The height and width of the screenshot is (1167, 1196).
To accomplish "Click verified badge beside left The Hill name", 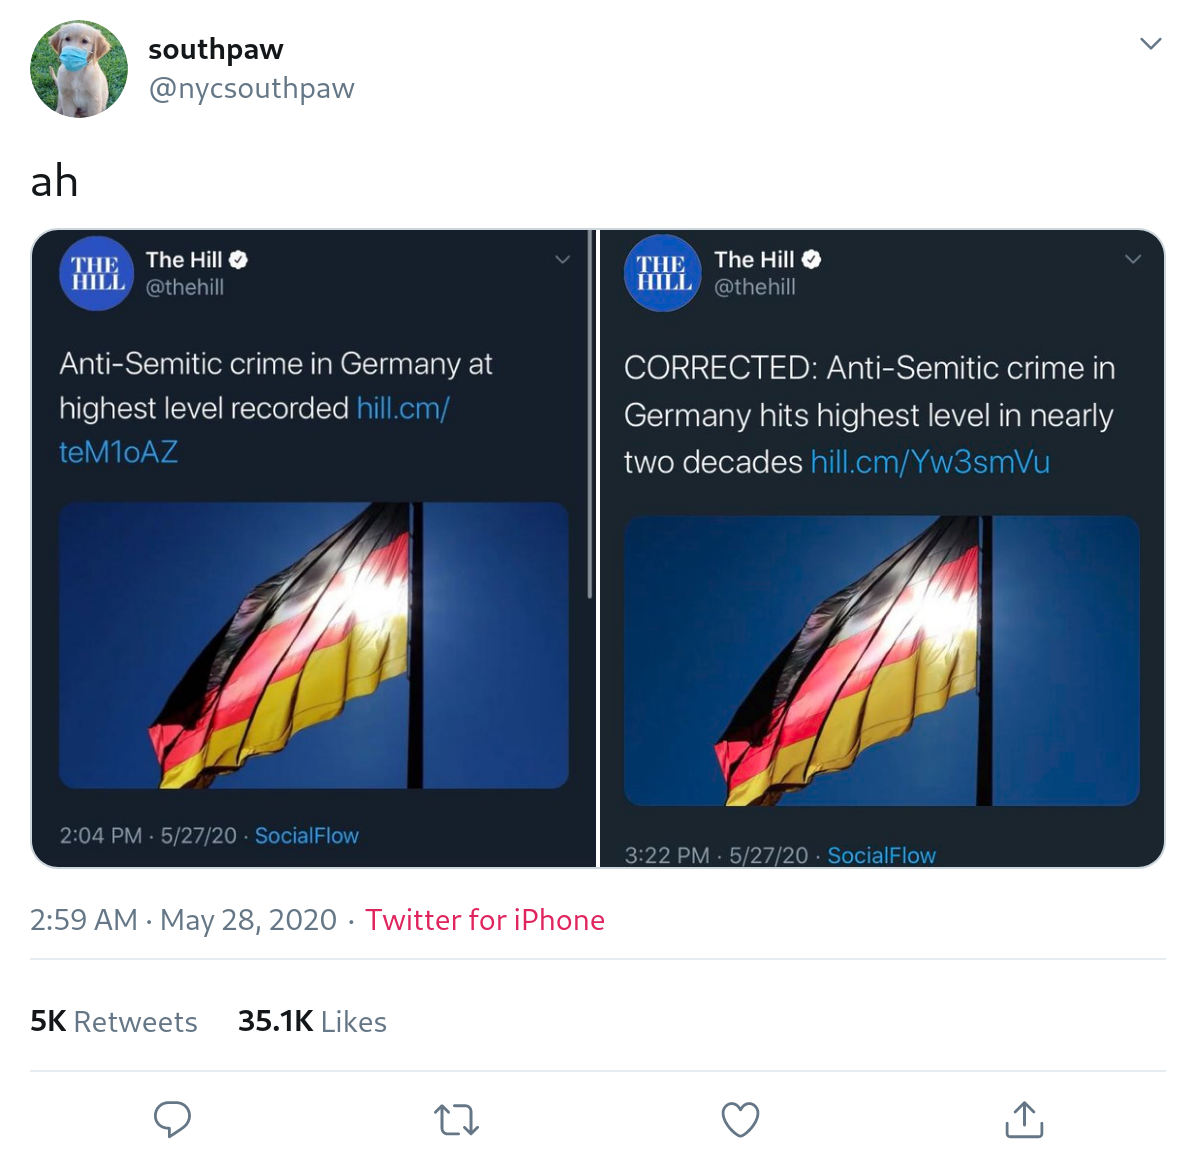I will click(238, 260).
